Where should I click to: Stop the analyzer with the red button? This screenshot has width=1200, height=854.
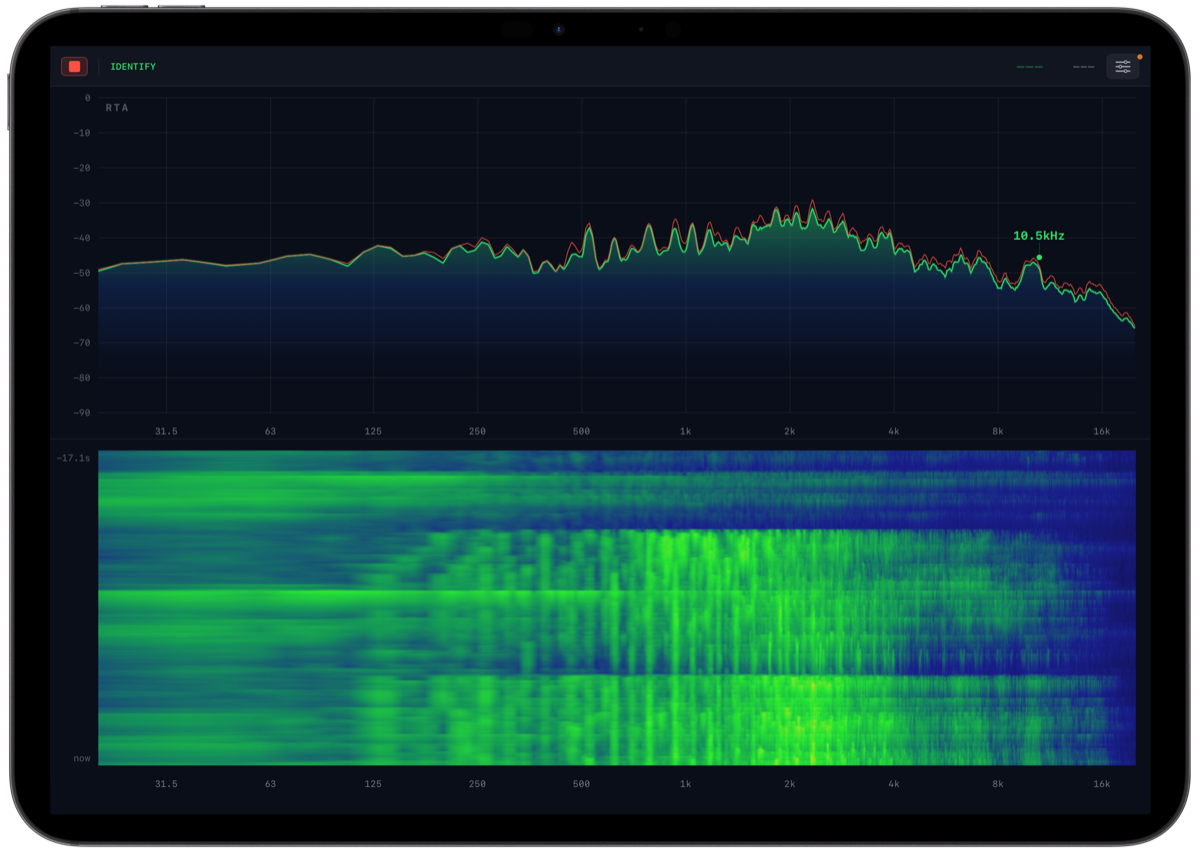(74, 67)
